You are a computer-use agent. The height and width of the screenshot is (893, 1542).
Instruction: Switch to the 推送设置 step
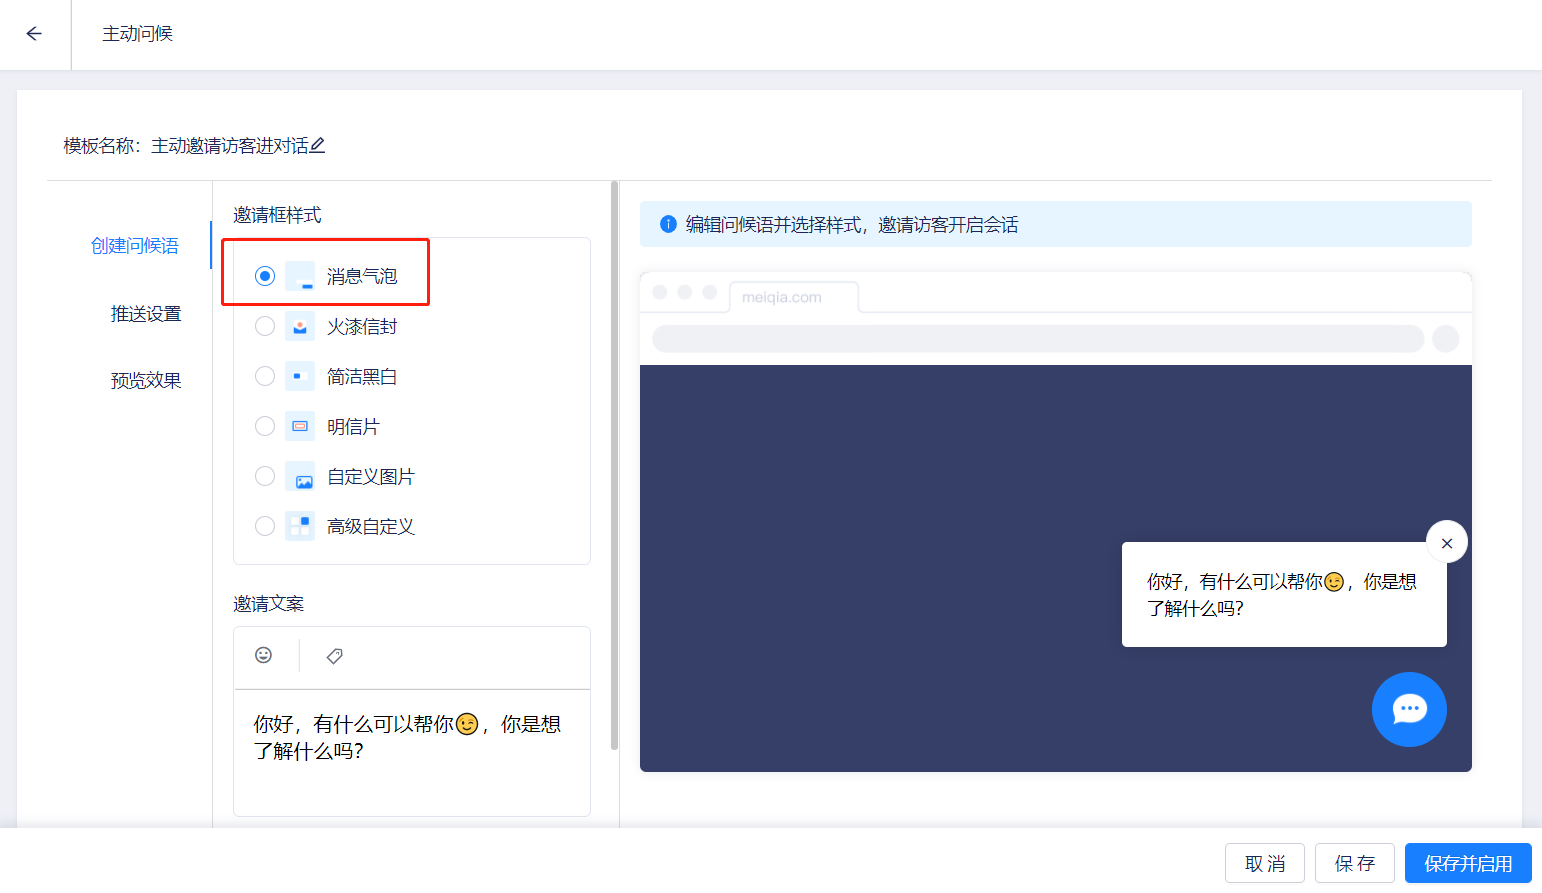(x=146, y=314)
